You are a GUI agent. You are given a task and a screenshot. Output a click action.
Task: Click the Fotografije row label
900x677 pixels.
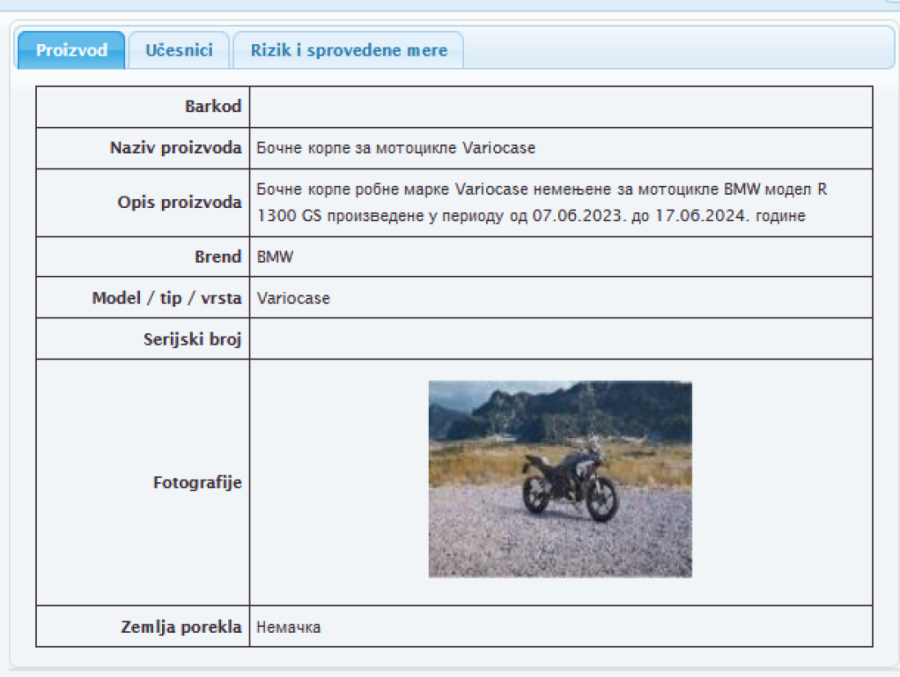(x=197, y=482)
